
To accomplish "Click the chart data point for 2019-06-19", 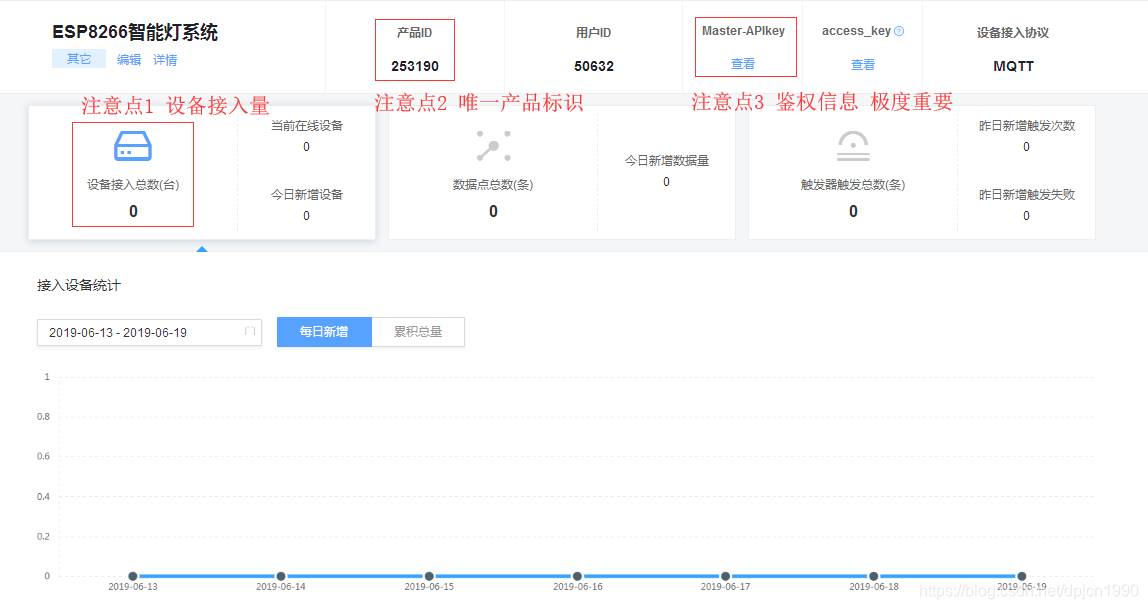I will 1022,576.
